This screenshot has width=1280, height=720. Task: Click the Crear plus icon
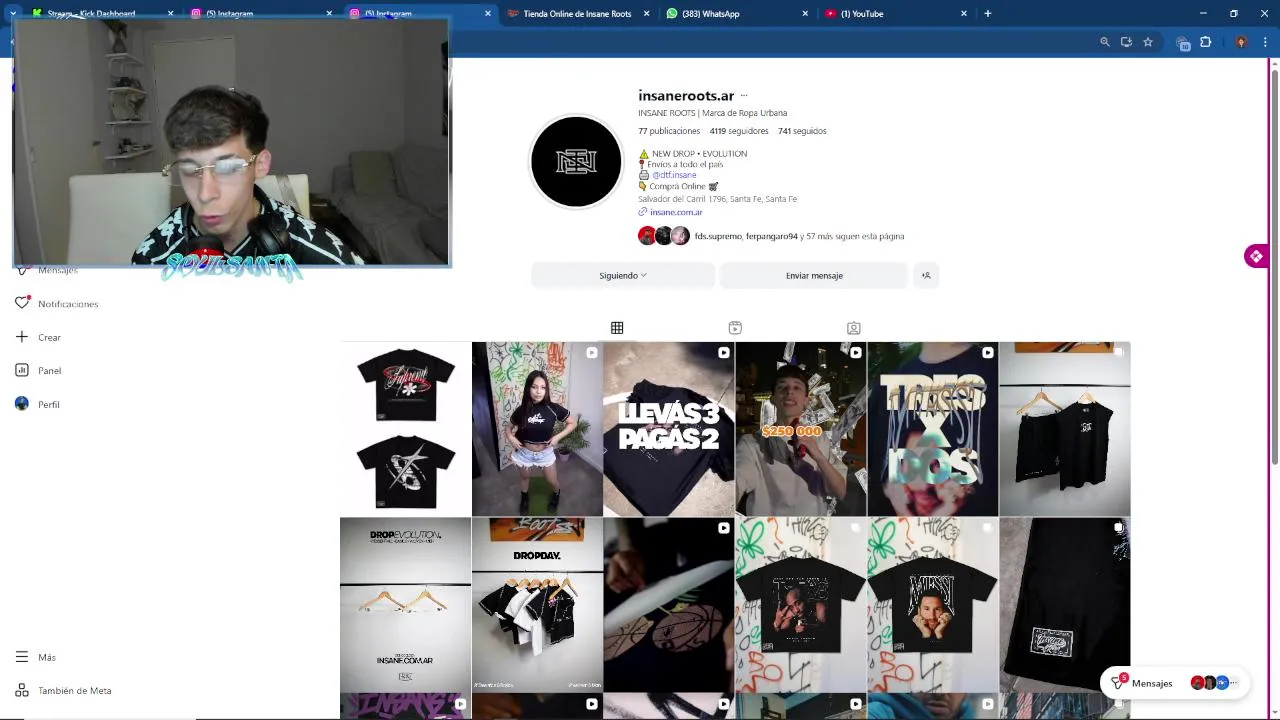pos(22,337)
